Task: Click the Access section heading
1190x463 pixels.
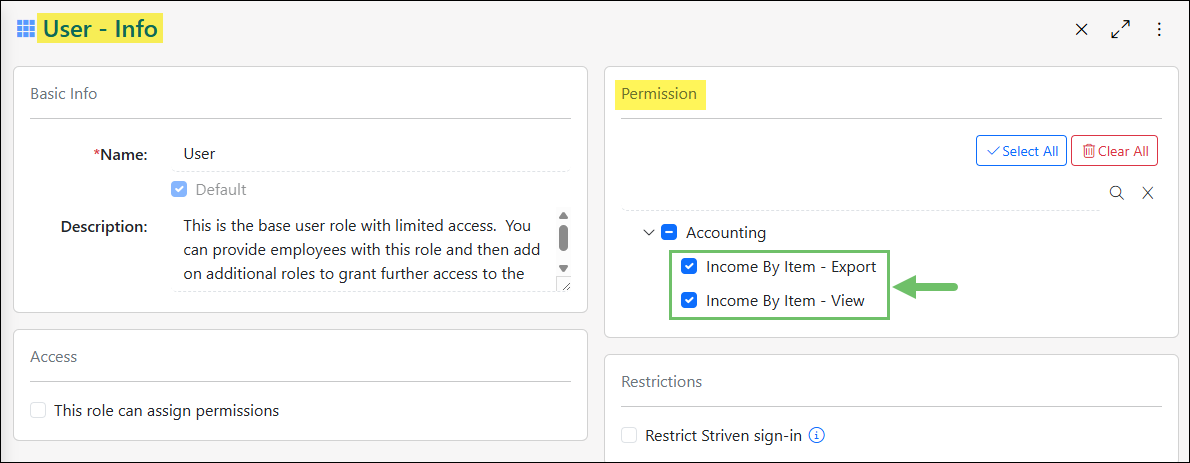Action: click(x=53, y=356)
